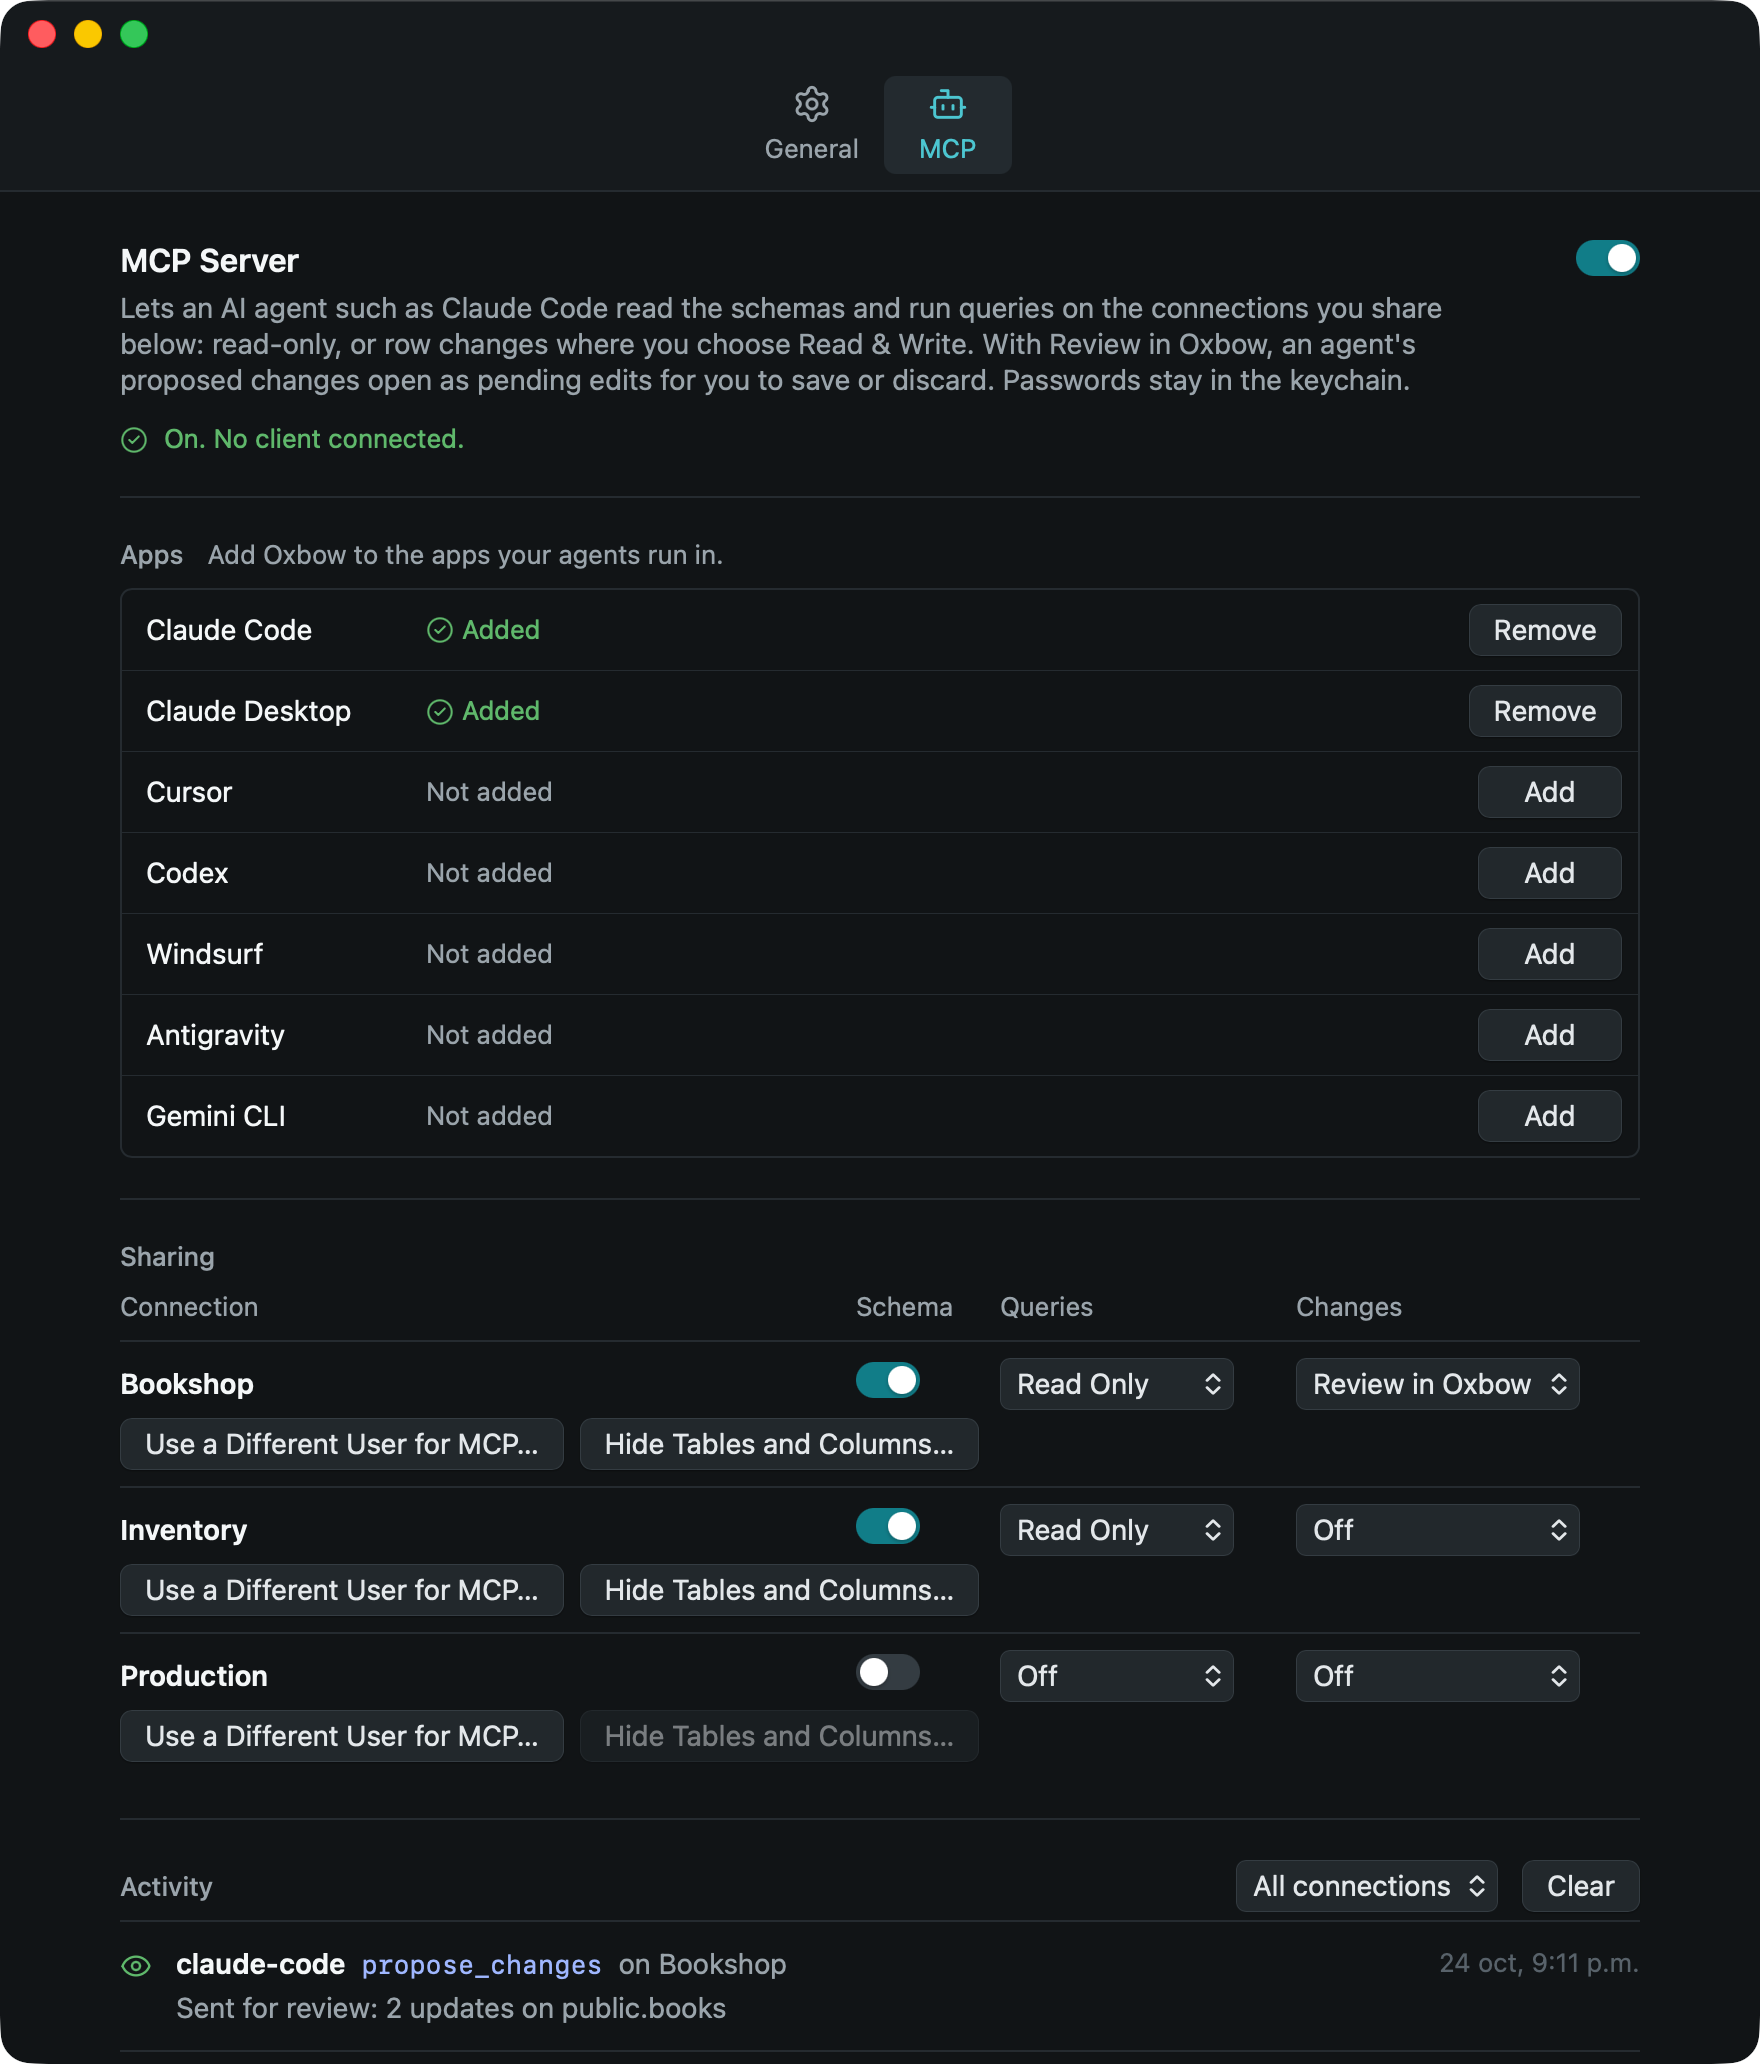1760x2064 pixels.
Task: Click the robot icon above MCP
Action: pos(947,104)
